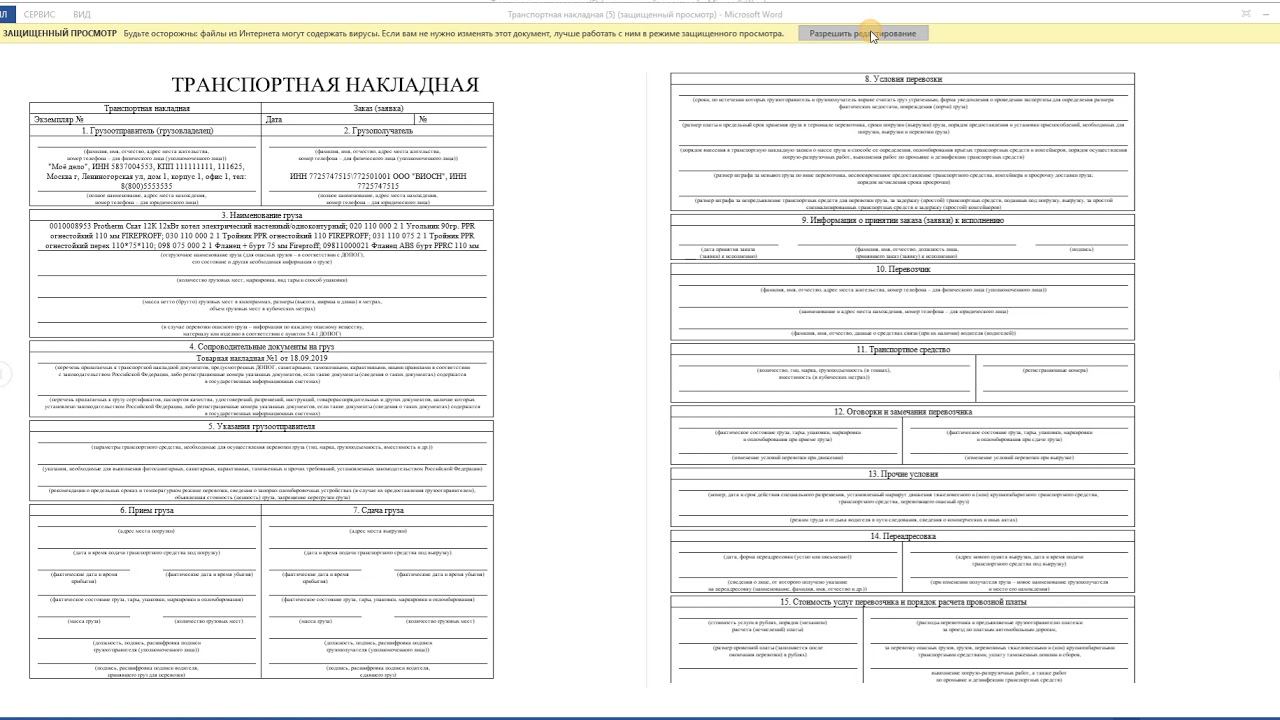Click the 14. Переадресовка section header
Screen dimensions: 1280x720
click(x=903, y=536)
